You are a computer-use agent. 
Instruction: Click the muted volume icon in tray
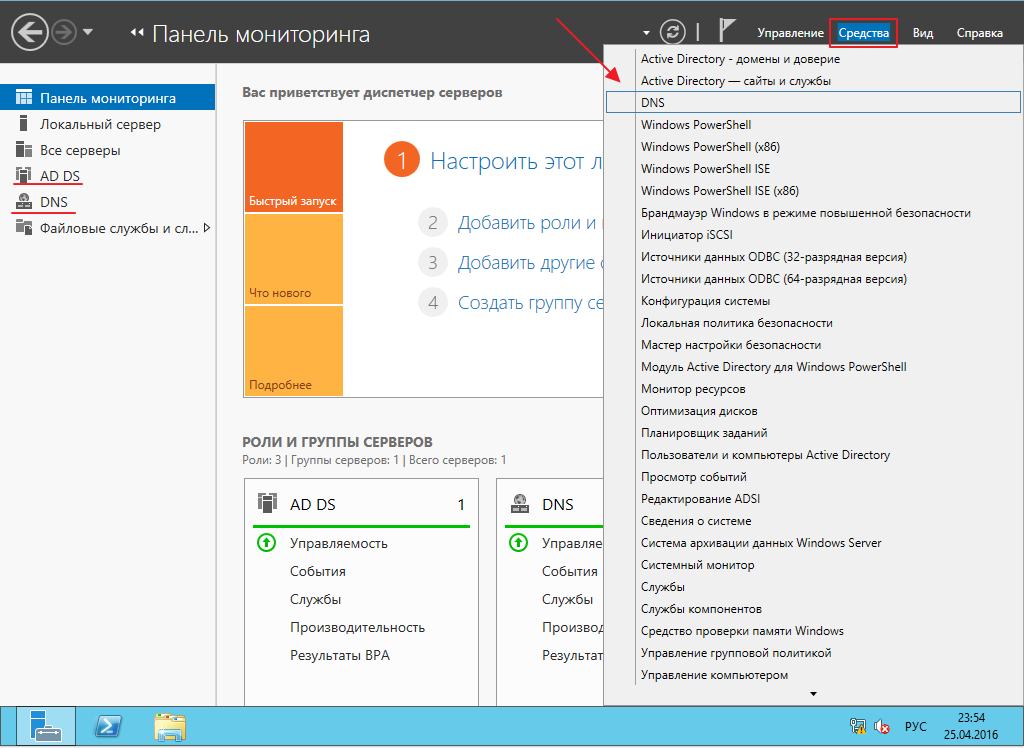(x=882, y=726)
